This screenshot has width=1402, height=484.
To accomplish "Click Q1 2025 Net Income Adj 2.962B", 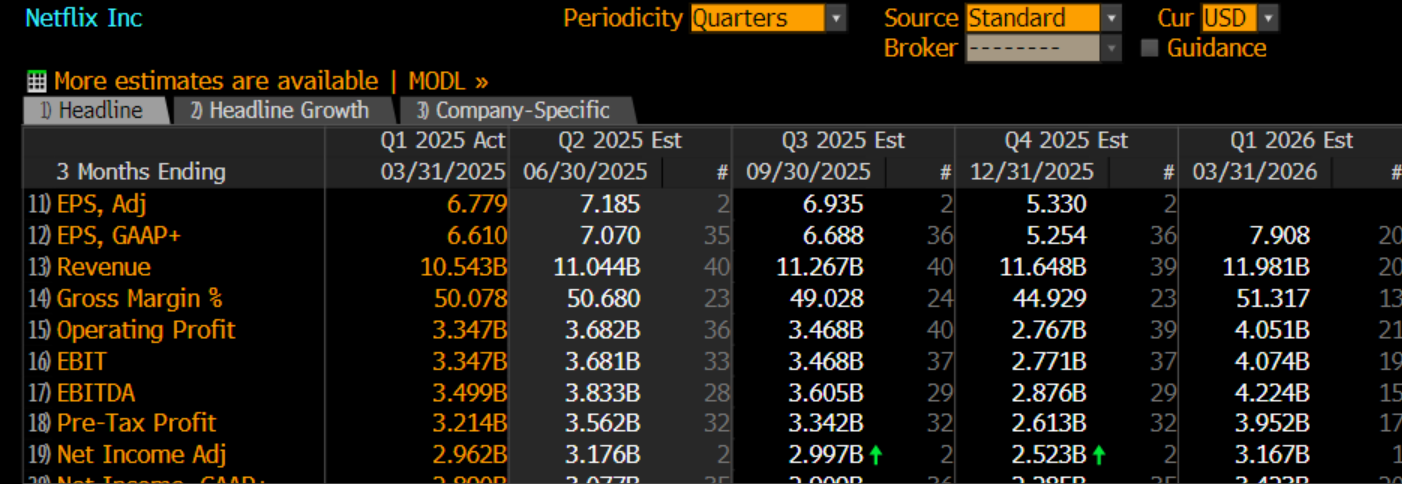I will tap(471, 455).
